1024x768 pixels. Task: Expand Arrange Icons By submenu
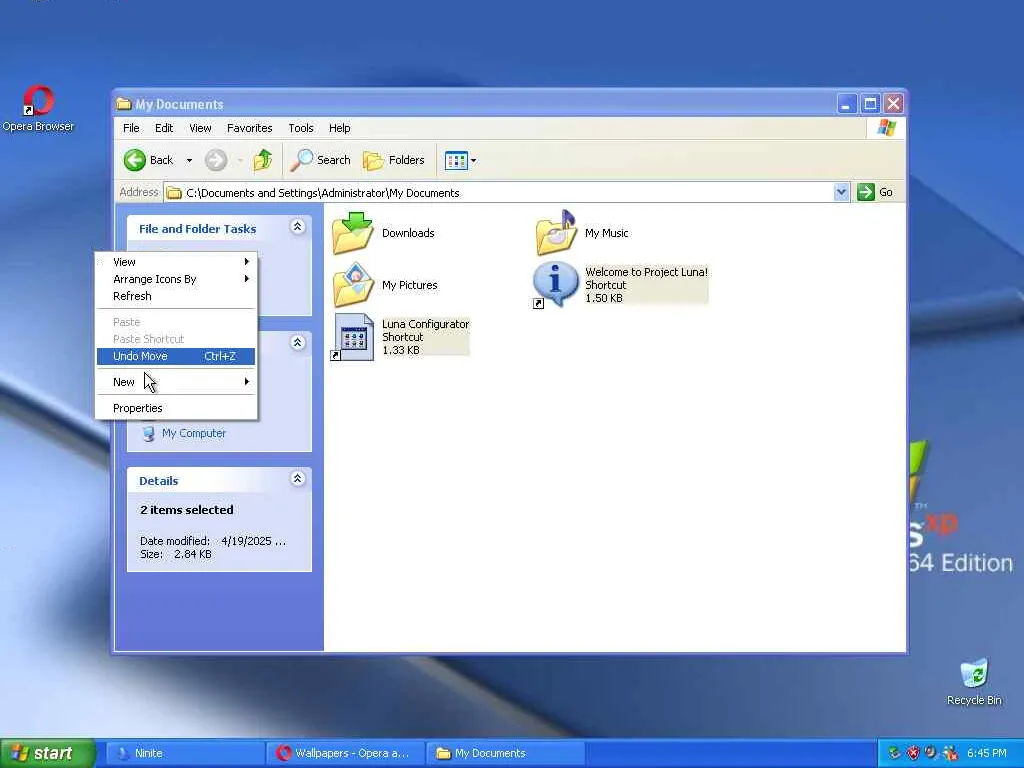176,279
